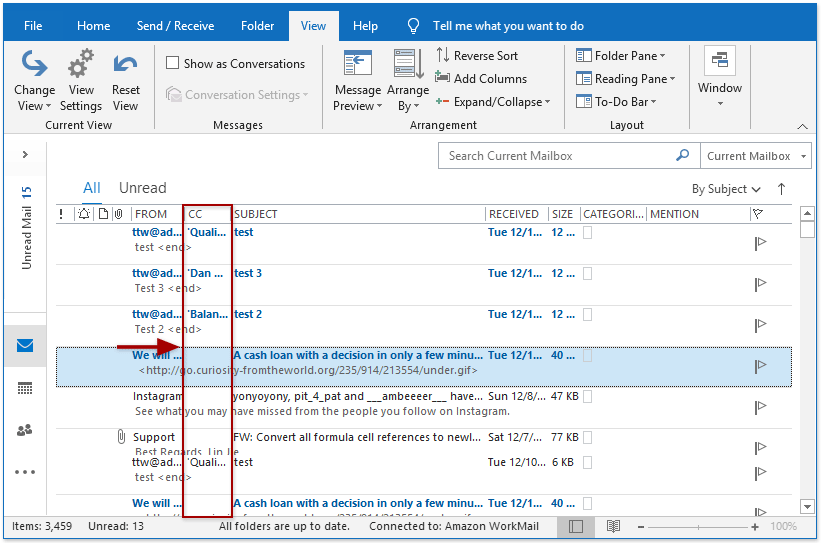Screen dimensions: 821x543
Task: Click the Reset View icon
Action: pyautogui.click(x=125, y=66)
